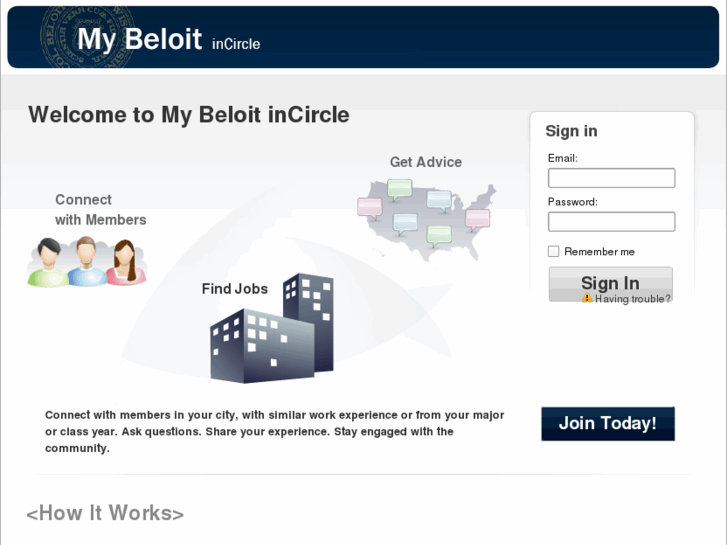Enable the Remember me checkbox
Viewport: 727px width, 545px height.
pyautogui.click(x=553, y=252)
